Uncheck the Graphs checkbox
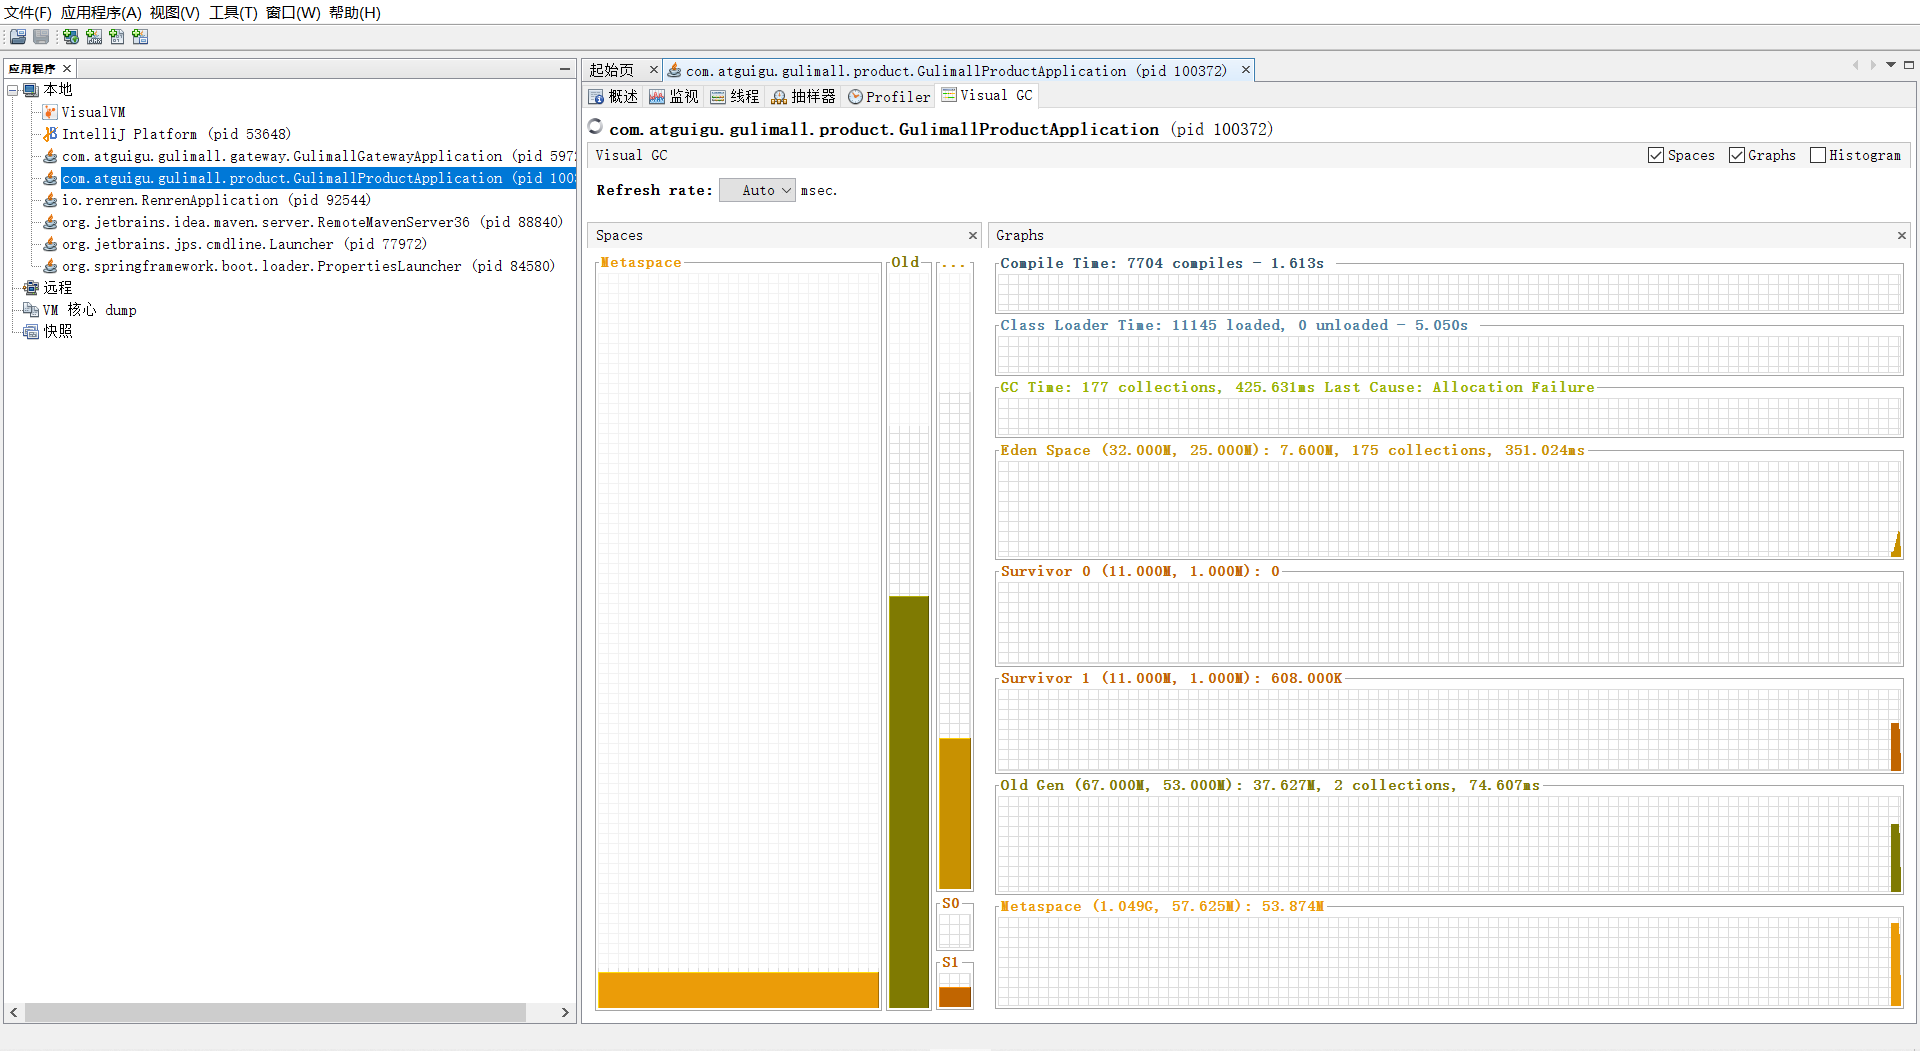This screenshot has width=1920, height=1051. pyautogui.click(x=1737, y=155)
